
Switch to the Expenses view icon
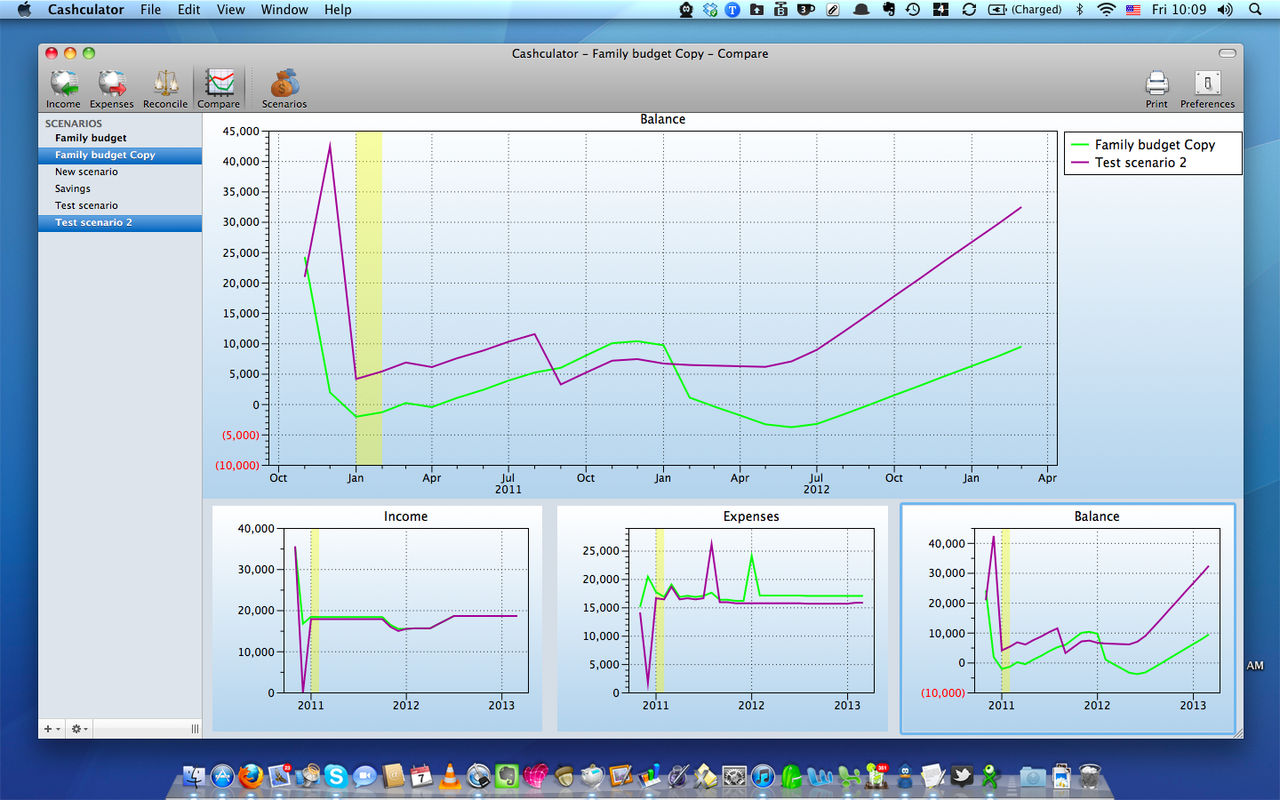point(112,88)
